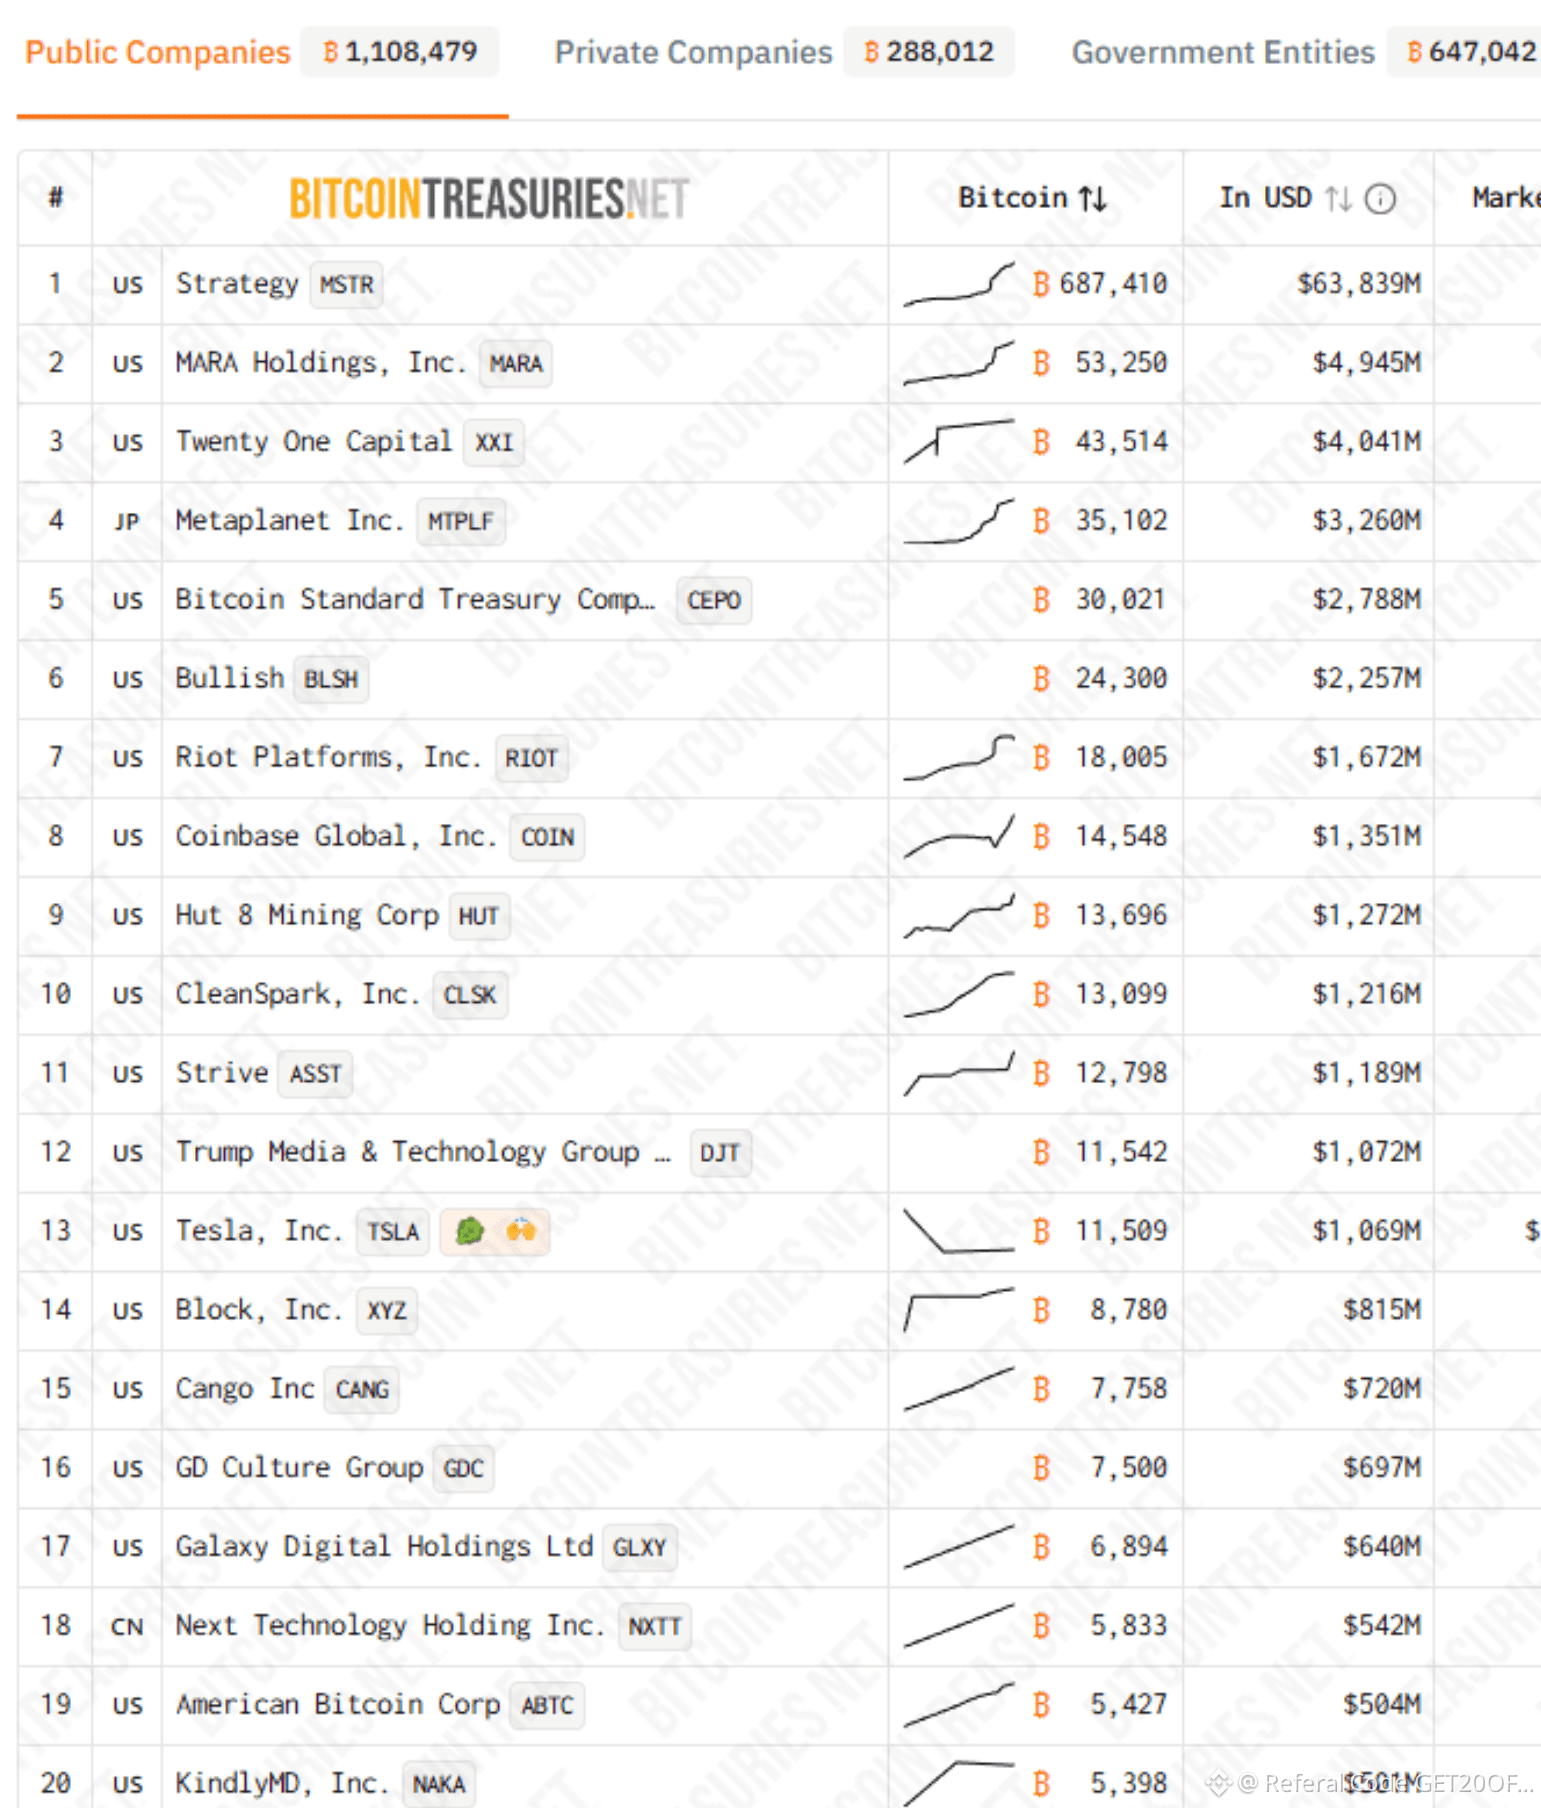This screenshot has height=1808, width=1541.
Task: Switch to Public Companies tab
Action: 157,52
